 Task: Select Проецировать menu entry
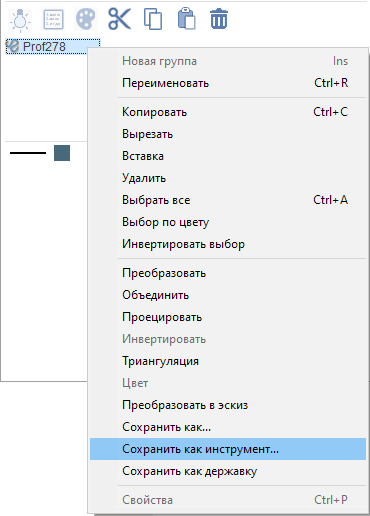[x=228, y=317]
